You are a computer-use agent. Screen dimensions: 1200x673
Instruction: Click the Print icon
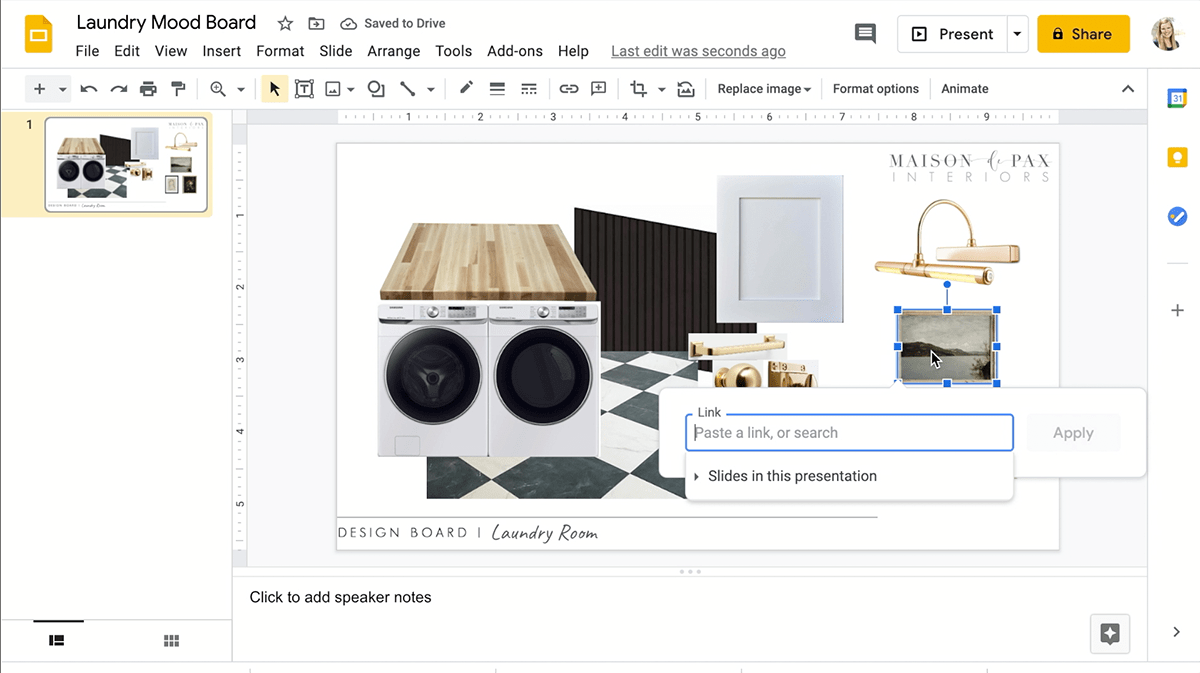[x=148, y=89]
